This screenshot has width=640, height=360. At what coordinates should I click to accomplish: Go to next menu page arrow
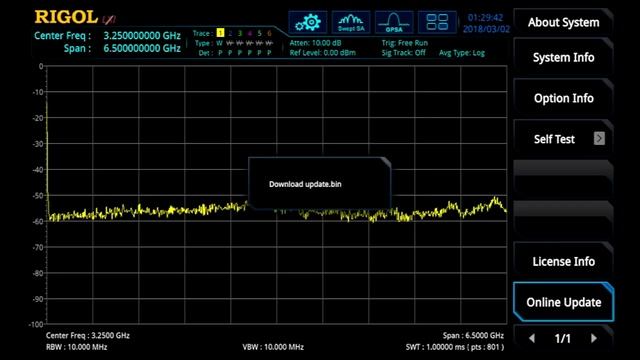[x=594, y=338]
